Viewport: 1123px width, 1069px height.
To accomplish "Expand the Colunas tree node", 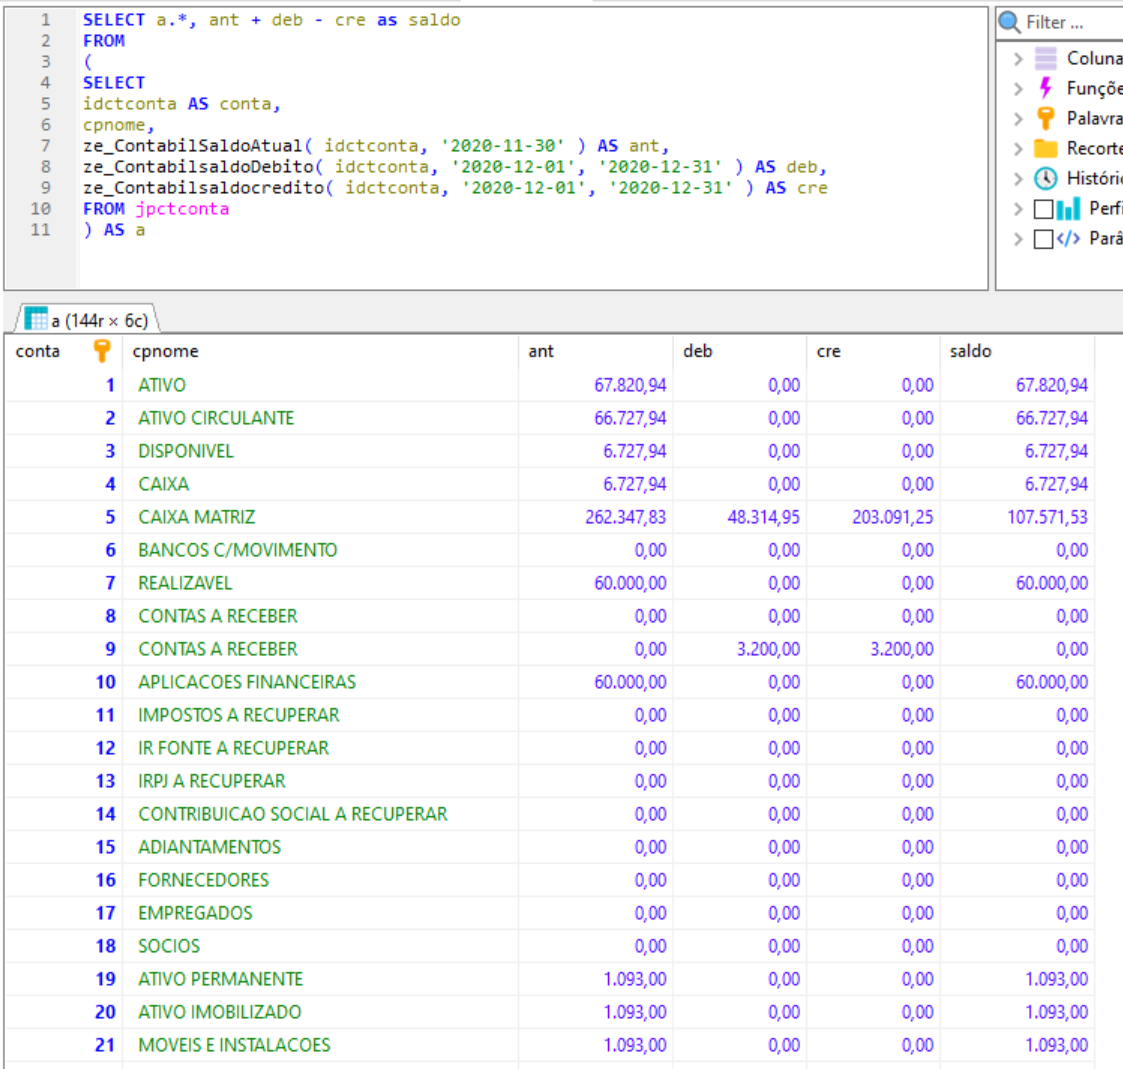I will pyautogui.click(x=1018, y=58).
